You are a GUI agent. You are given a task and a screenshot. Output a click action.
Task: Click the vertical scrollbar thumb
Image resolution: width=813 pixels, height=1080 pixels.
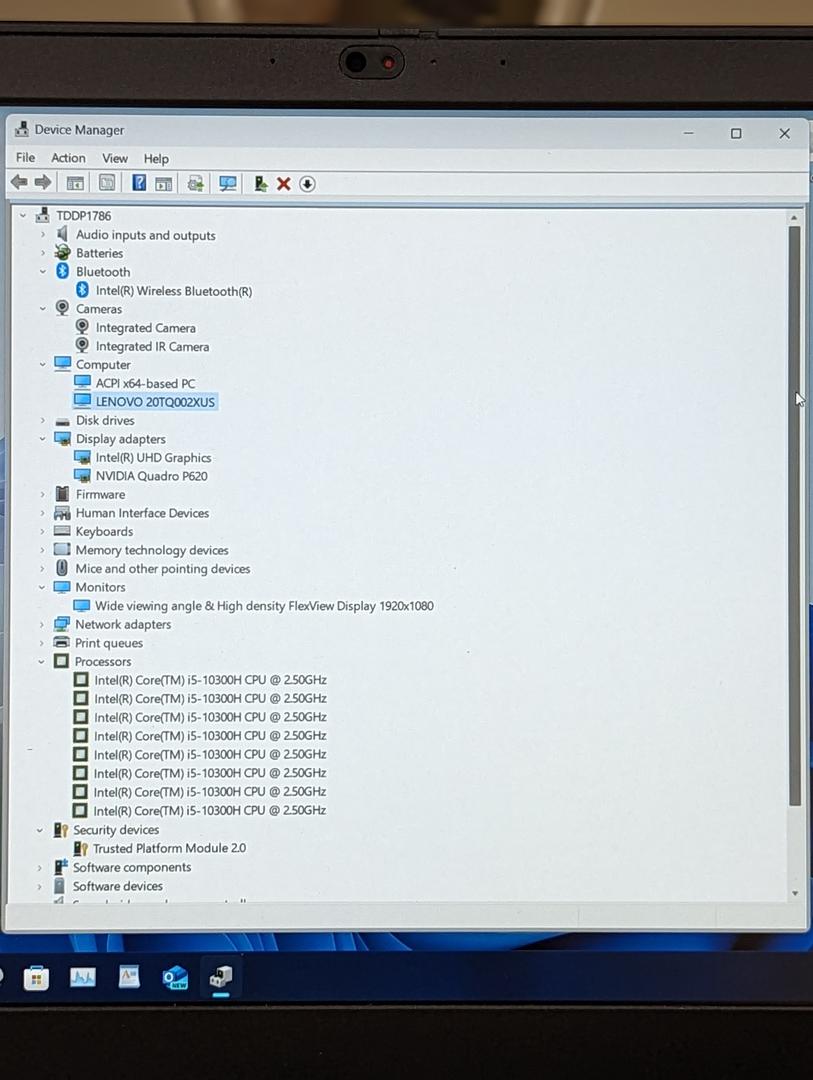tap(794, 516)
